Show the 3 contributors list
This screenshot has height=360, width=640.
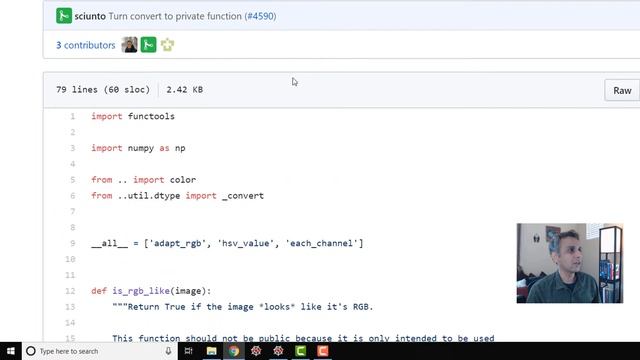[x=86, y=45]
